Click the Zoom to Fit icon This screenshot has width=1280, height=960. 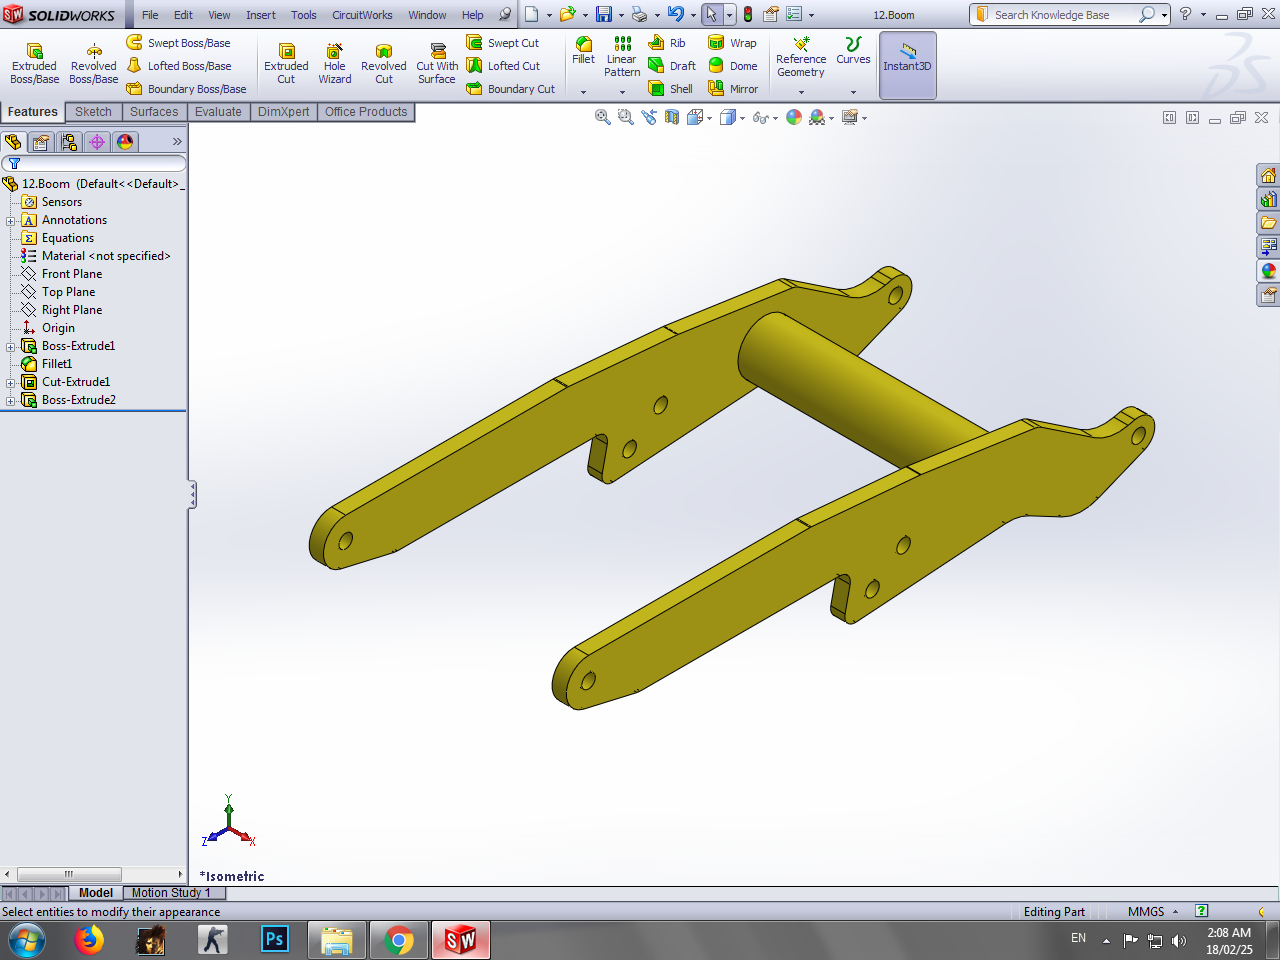click(x=603, y=117)
